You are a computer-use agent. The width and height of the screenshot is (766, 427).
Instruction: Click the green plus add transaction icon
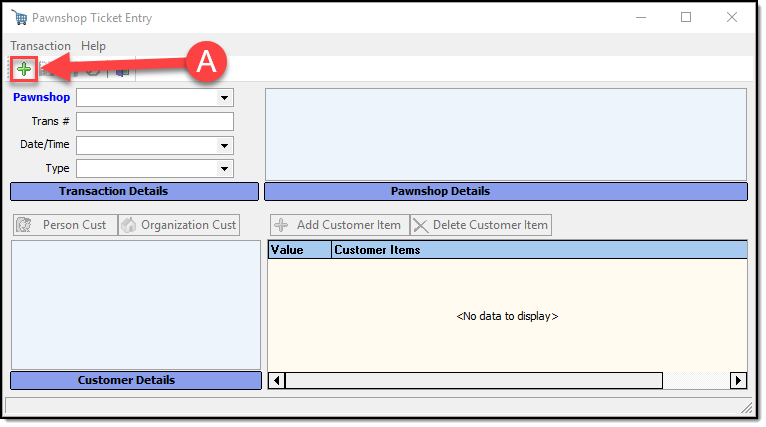coord(23,69)
